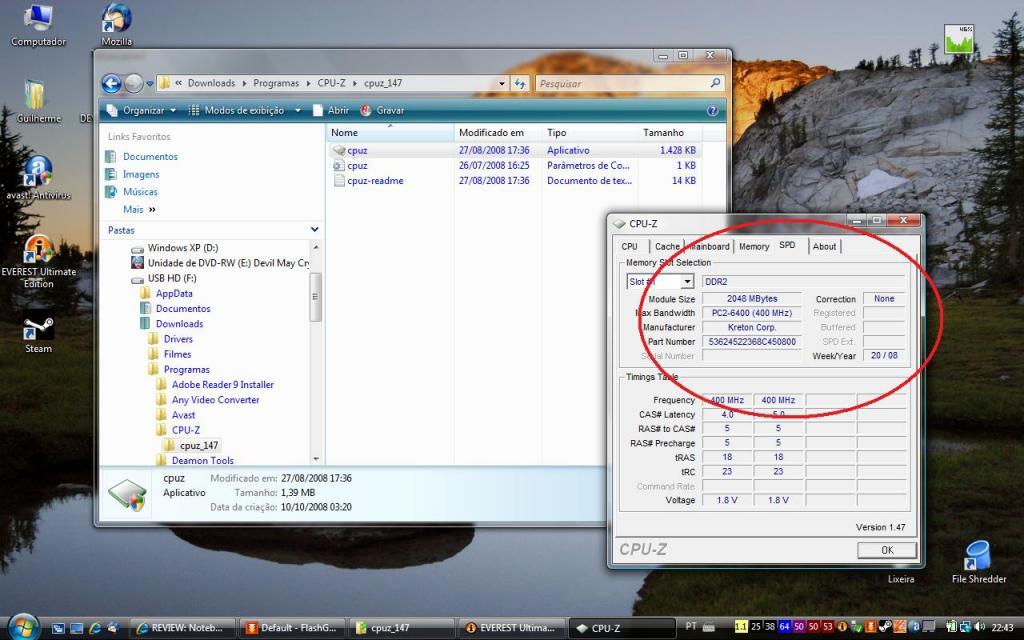This screenshot has width=1024, height=640.
Task: Open the Modos de exibição dropdown arrow
Action: click(x=298, y=110)
